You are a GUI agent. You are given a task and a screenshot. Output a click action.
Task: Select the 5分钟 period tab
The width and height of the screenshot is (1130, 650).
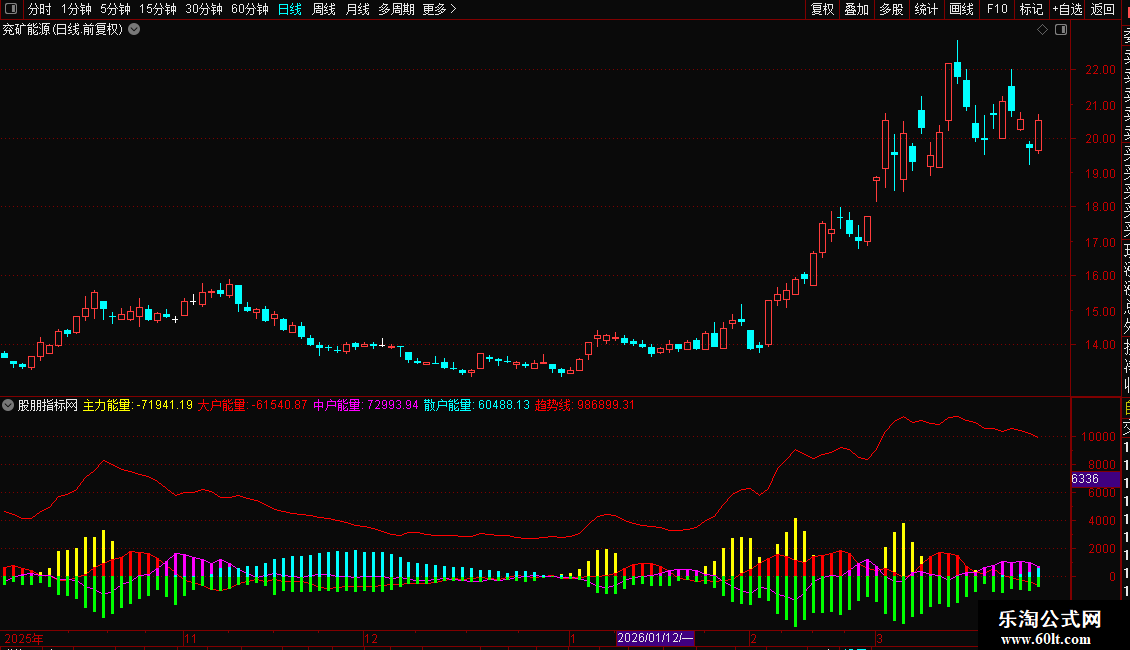coord(115,9)
